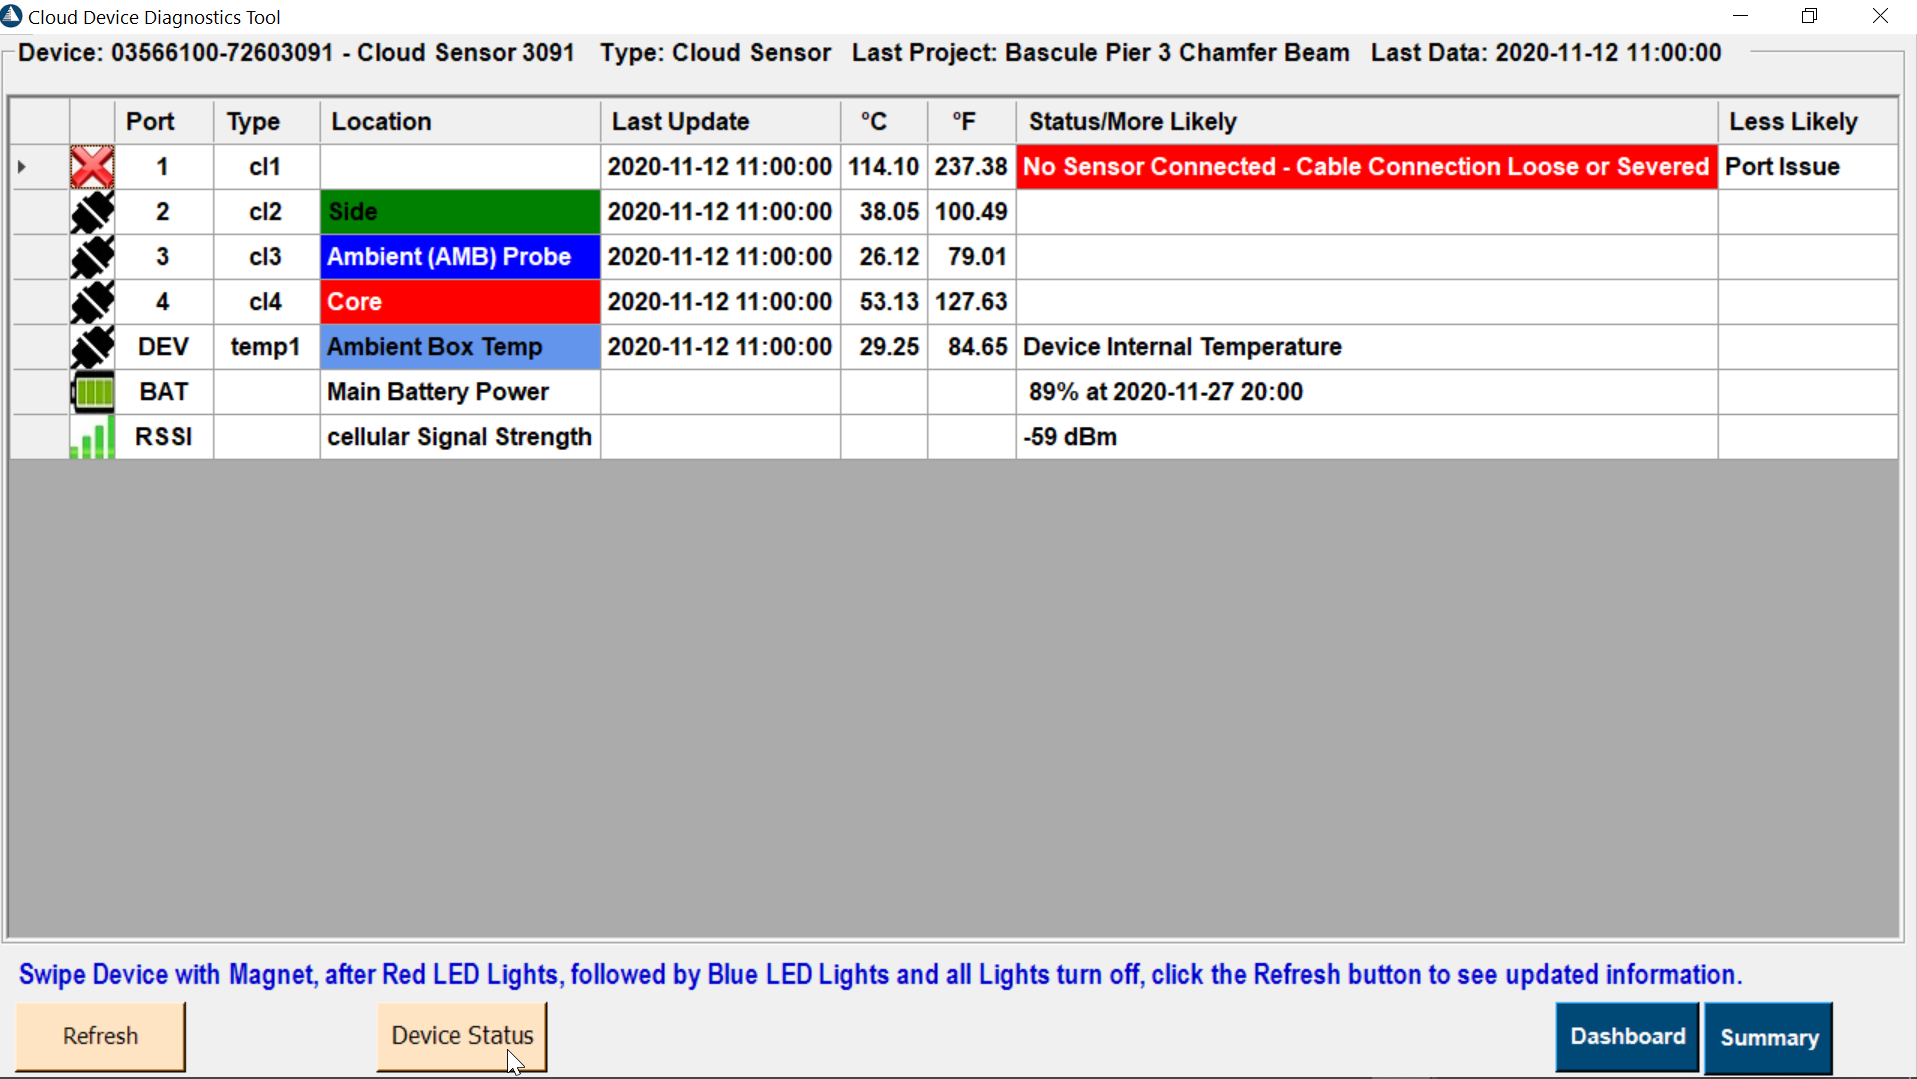Click the cl4 type cell
The width and height of the screenshot is (1917, 1079).
click(x=267, y=302)
